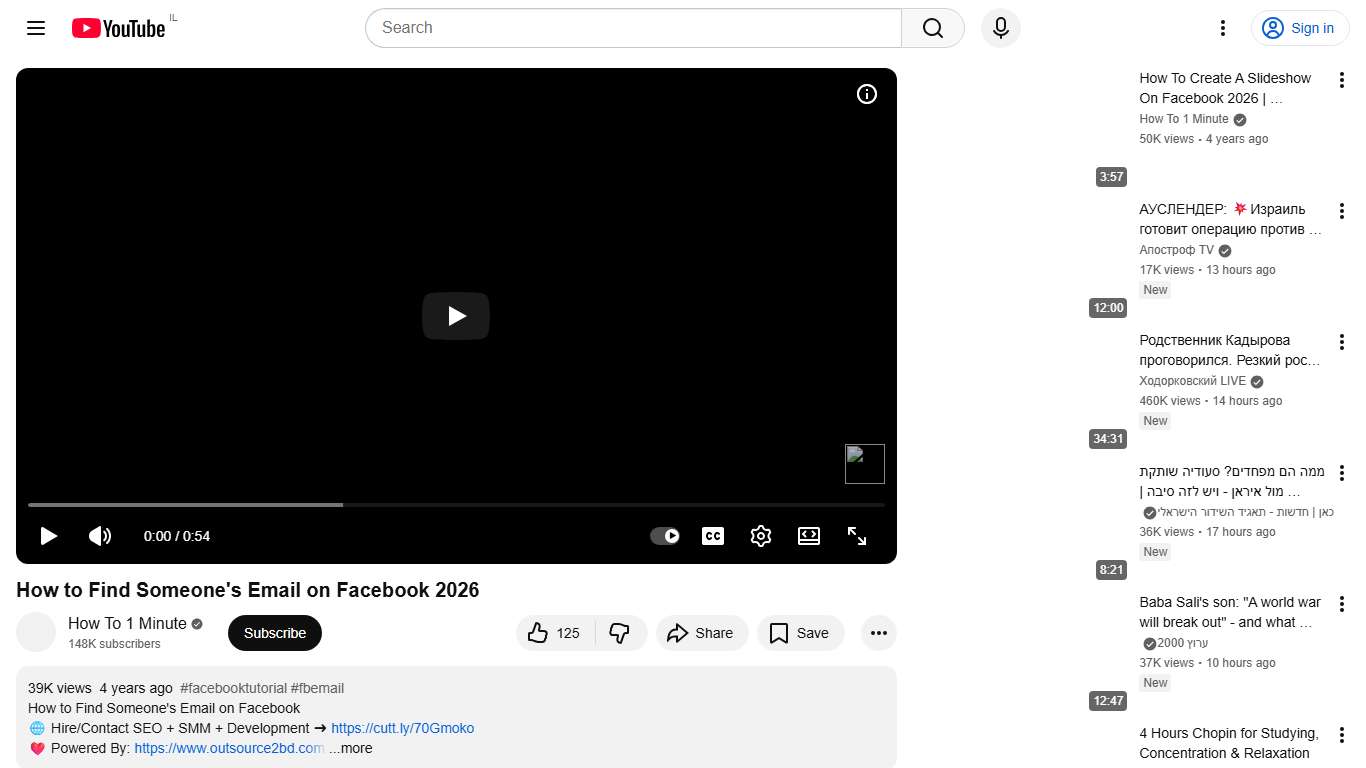Image resolution: width=1366 pixels, height=768 pixels.
Task: Go home via the YouTube logo
Action: pos(117,28)
